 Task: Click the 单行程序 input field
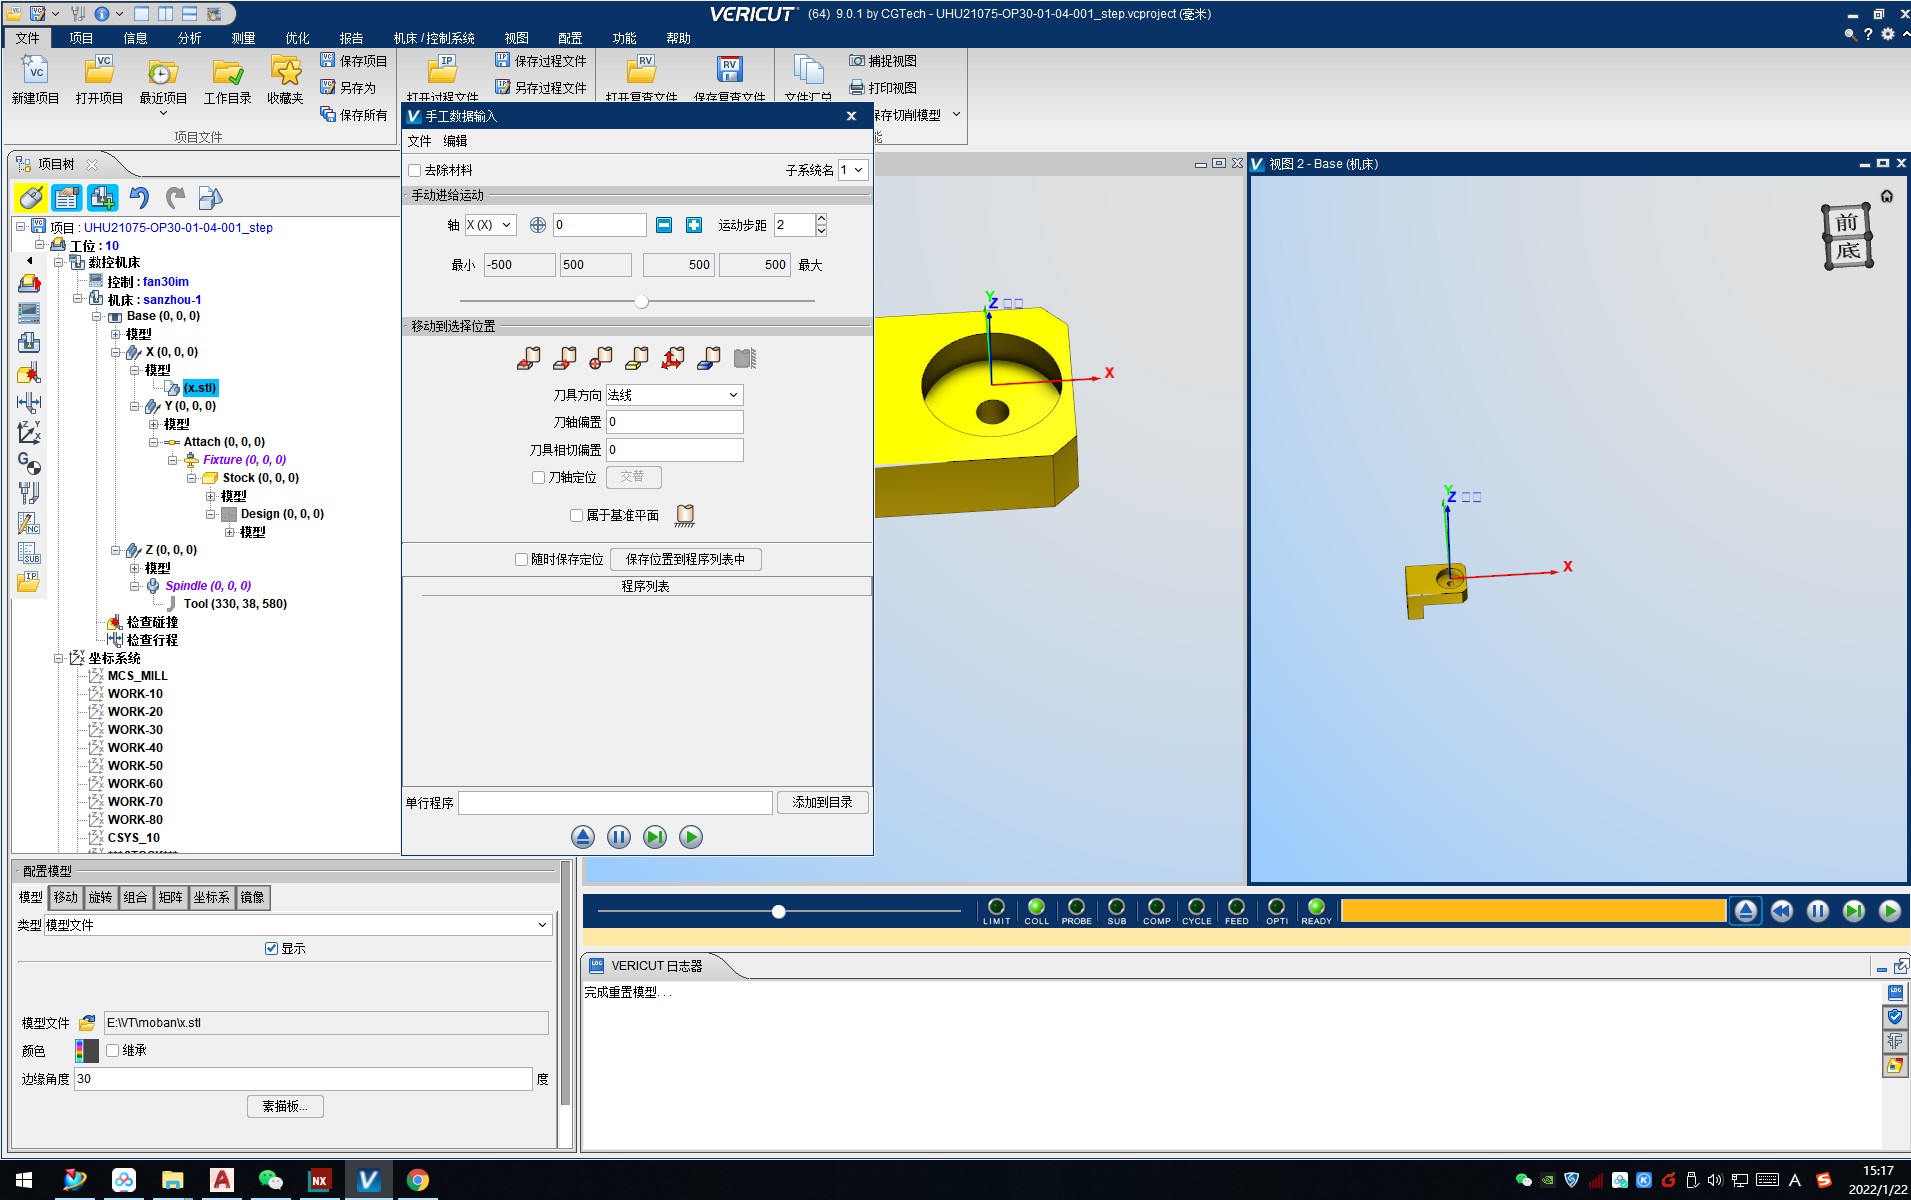coord(615,802)
